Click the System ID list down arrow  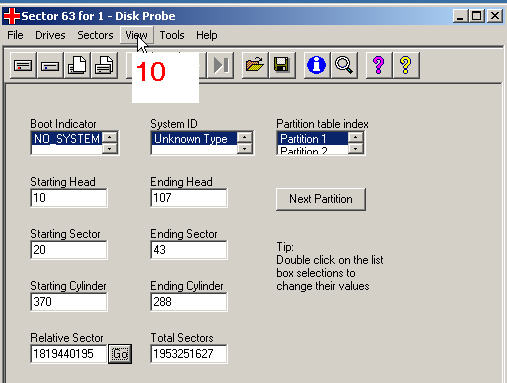[x=245, y=148]
